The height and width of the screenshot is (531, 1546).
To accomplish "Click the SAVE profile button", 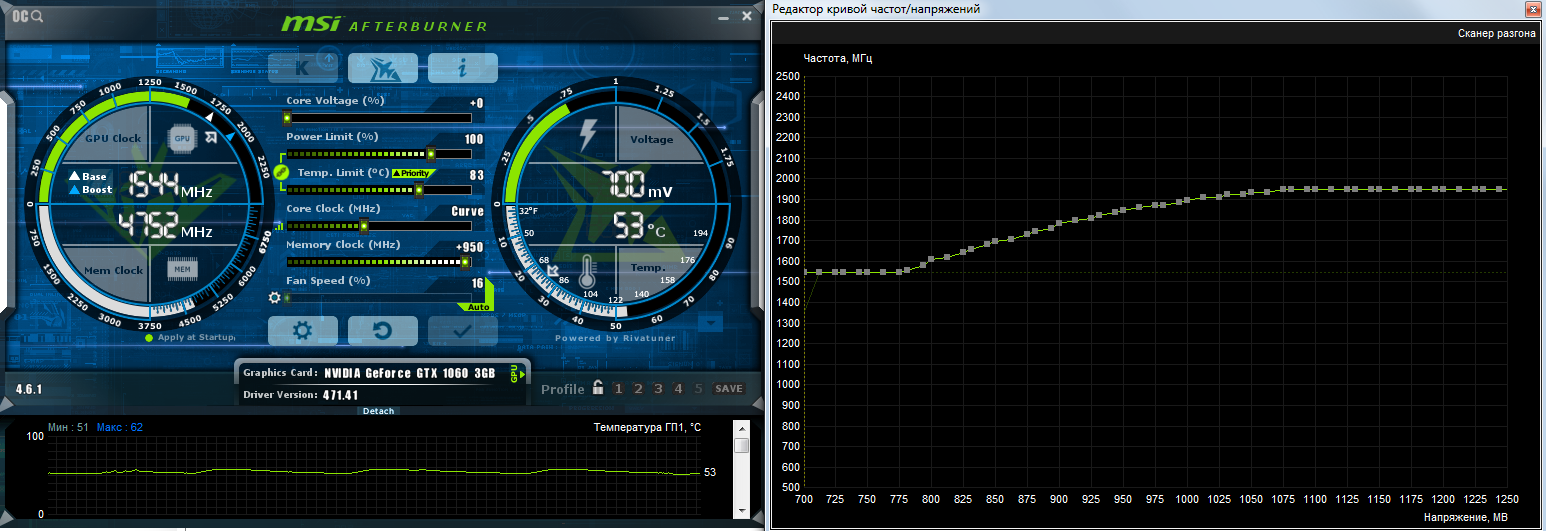I will point(729,388).
